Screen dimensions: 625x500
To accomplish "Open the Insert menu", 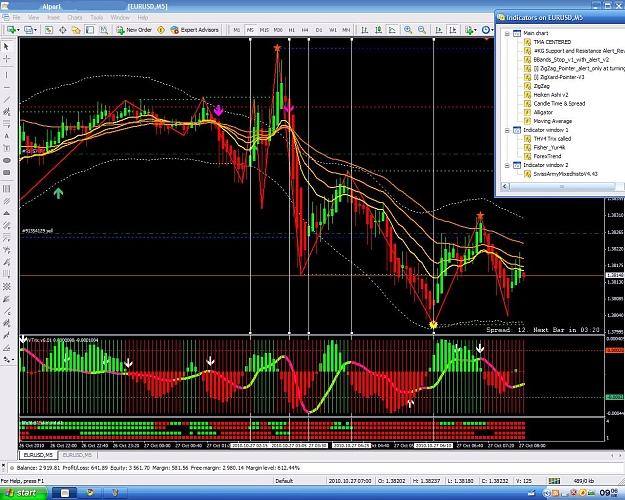I will [53, 18].
